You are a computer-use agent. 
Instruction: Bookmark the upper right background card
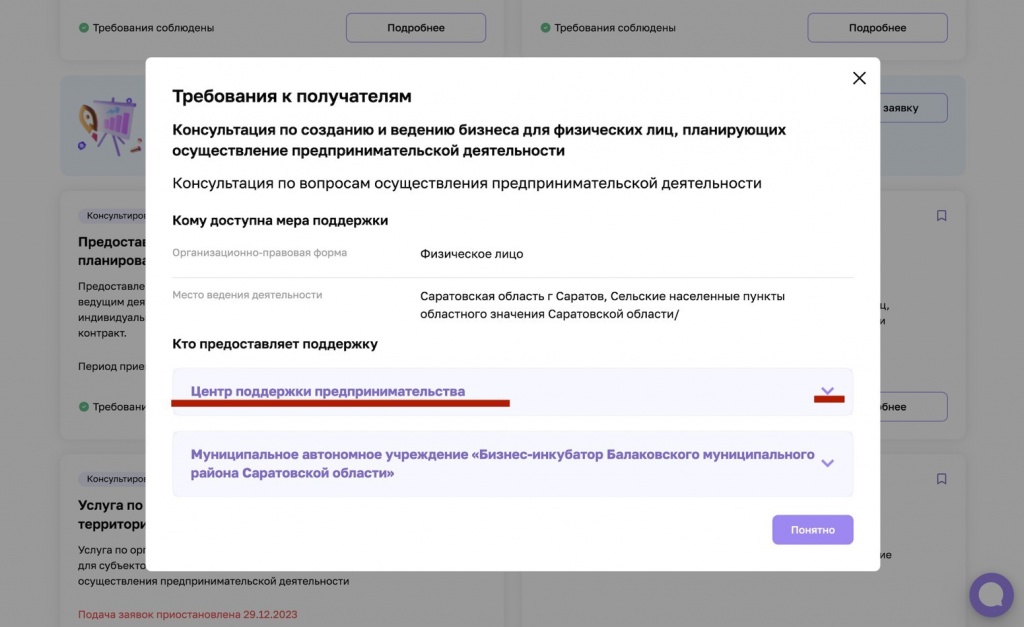pyautogui.click(x=941, y=215)
